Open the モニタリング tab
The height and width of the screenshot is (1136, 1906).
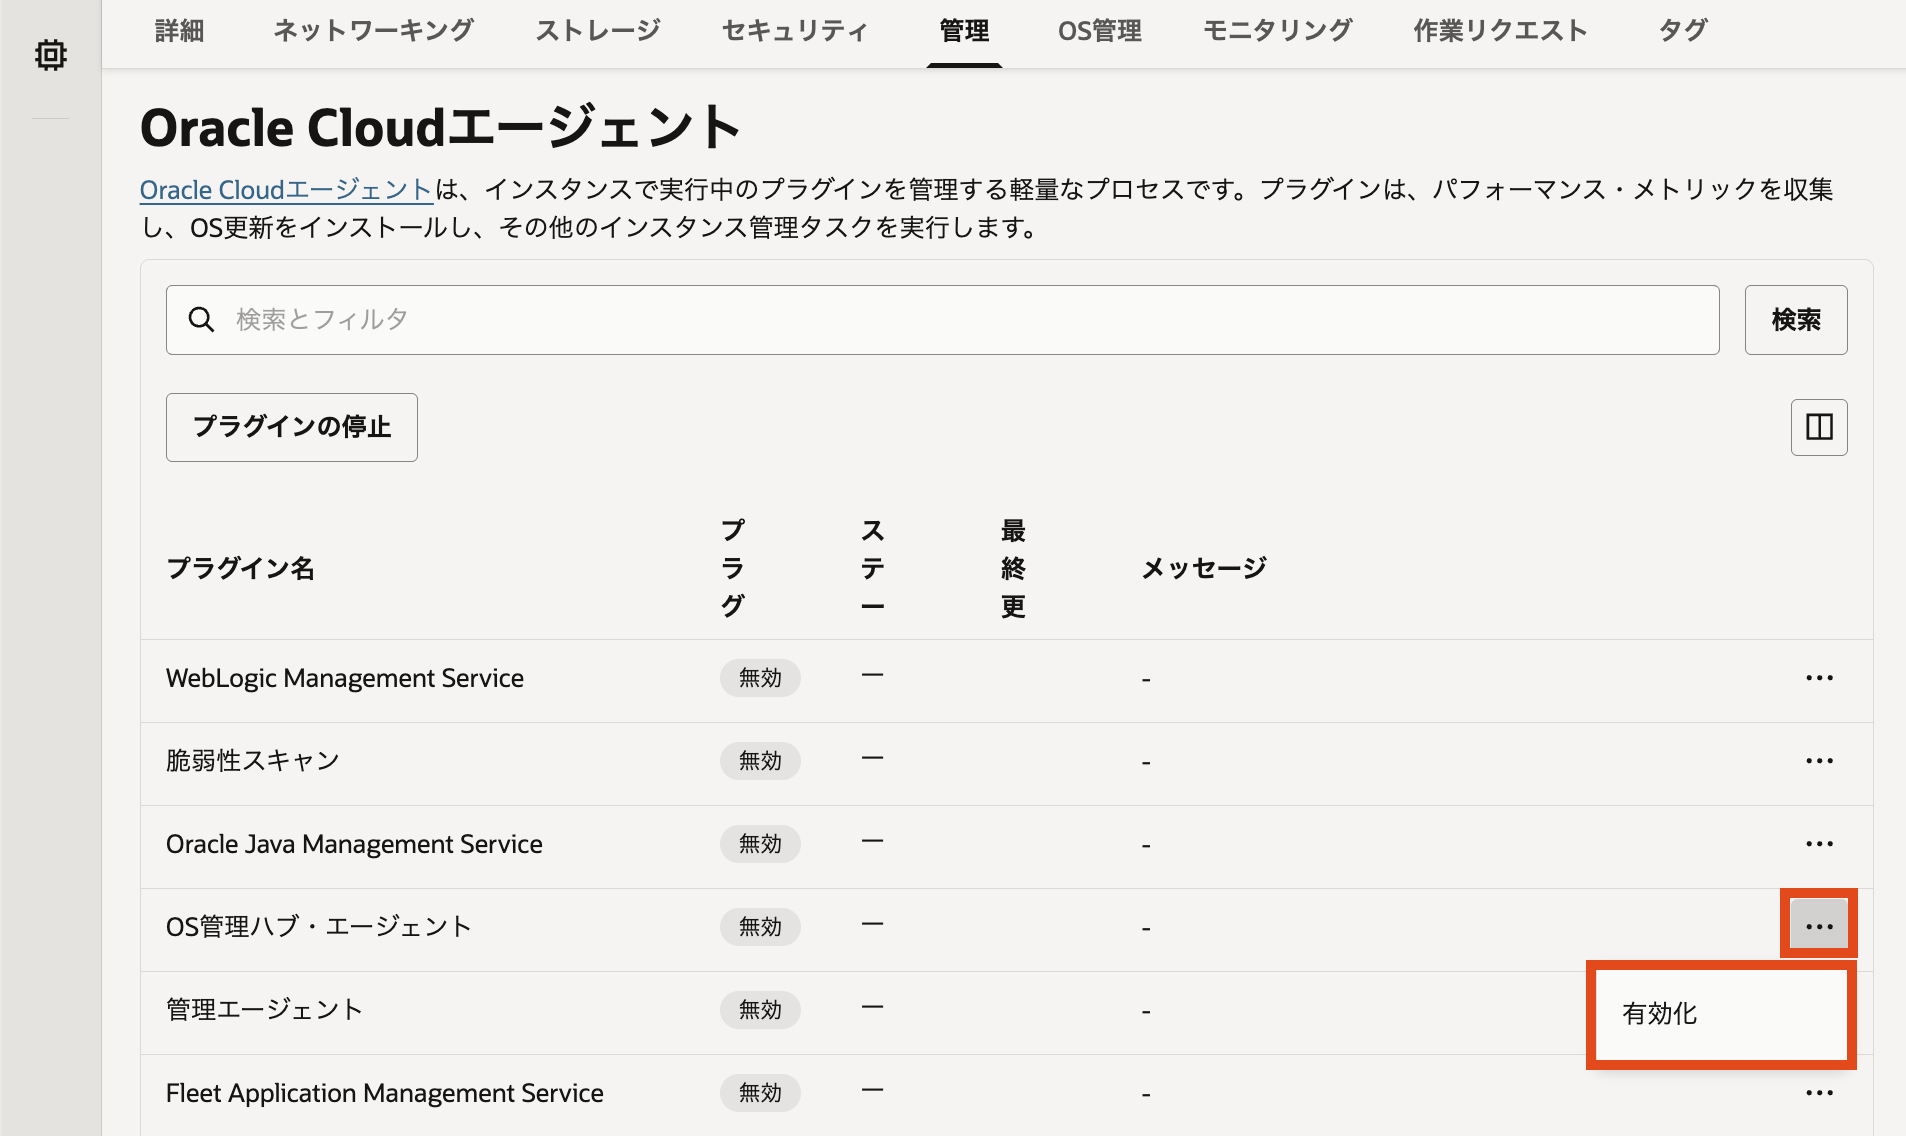click(x=1277, y=31)
